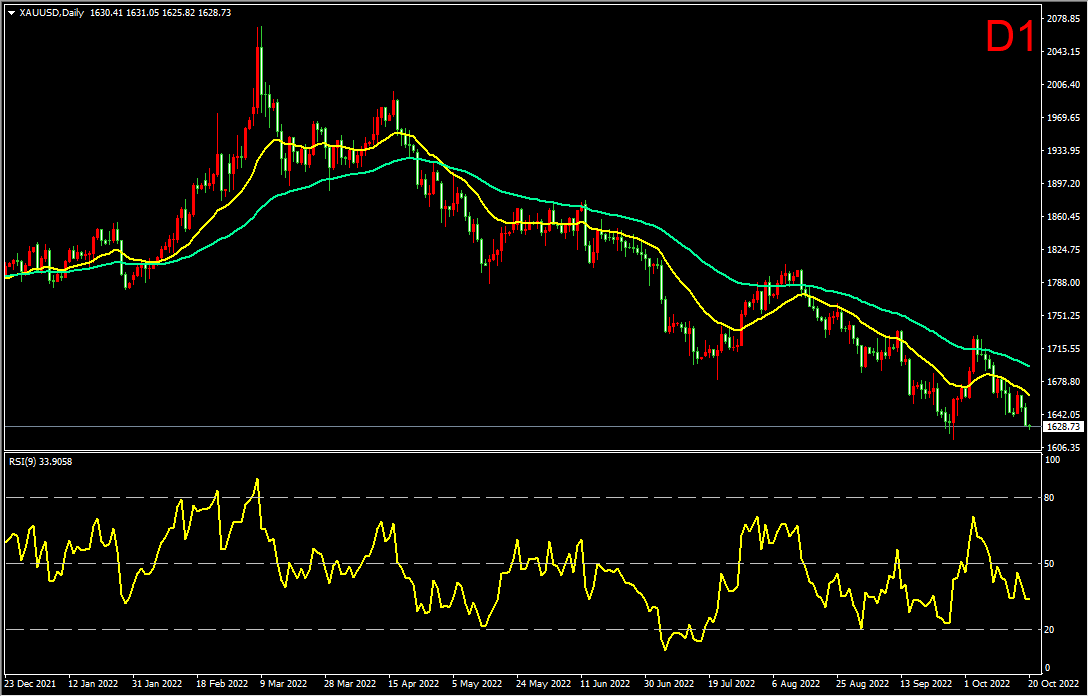Click the 24 May 2022 date label
1089x697 pixels.
544,684
